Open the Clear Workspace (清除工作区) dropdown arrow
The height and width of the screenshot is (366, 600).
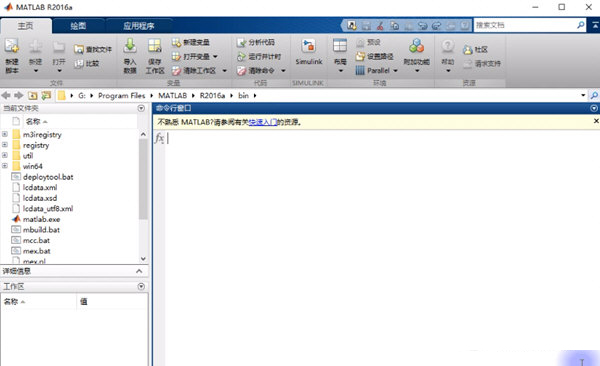225,71
